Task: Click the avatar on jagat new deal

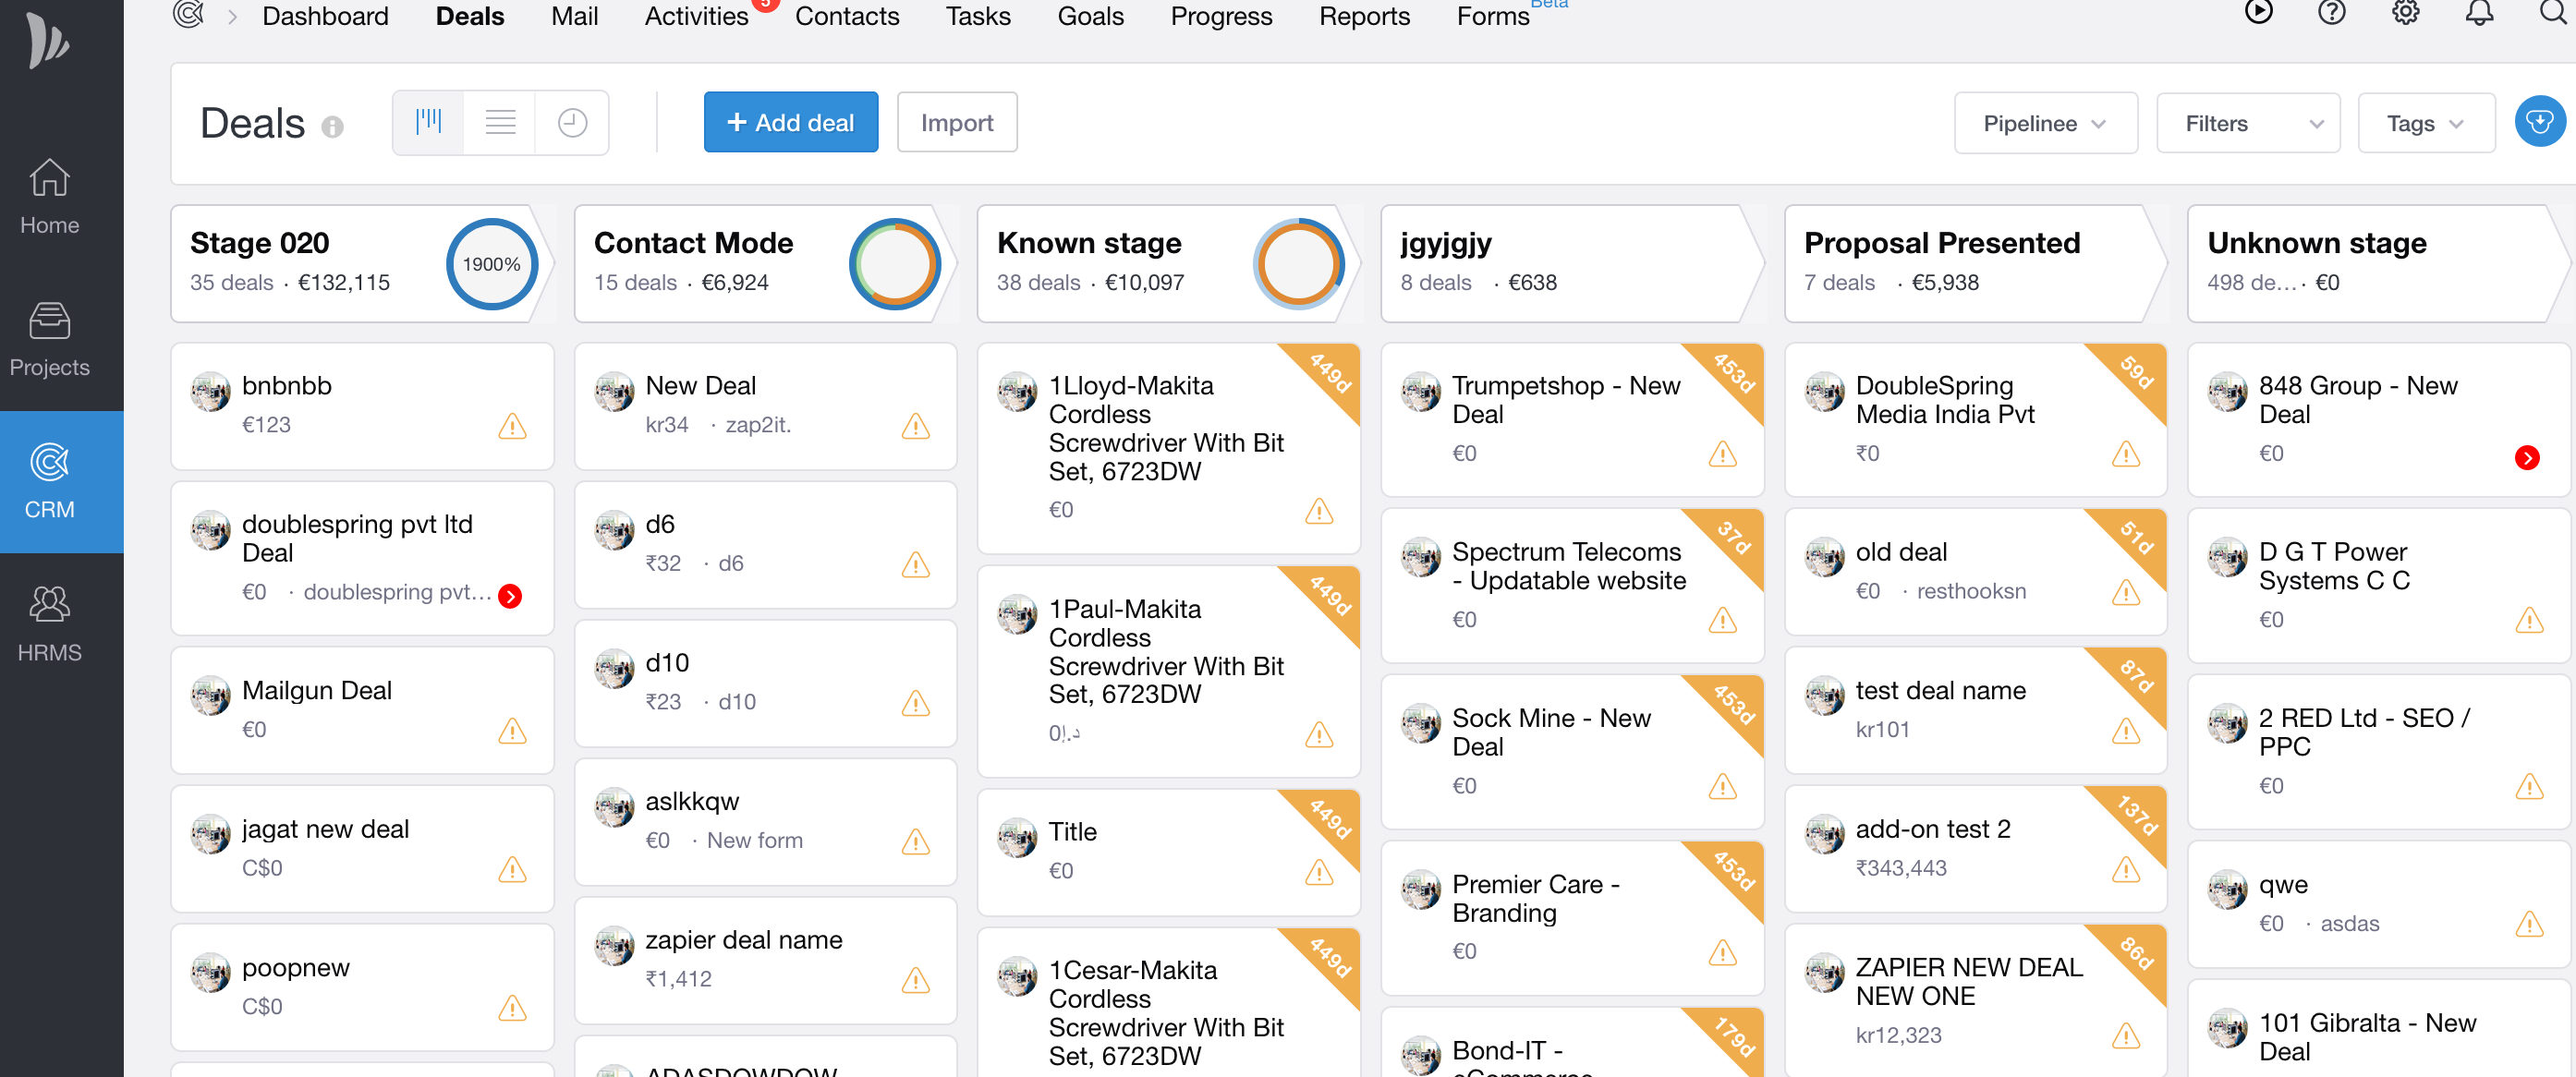Action: coord(210,835)
